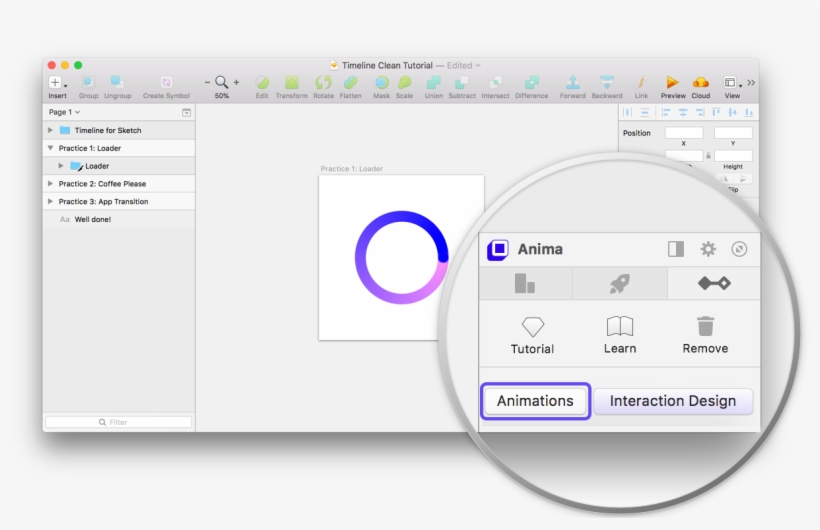Select the loader ring on canvas
Image resolution: width=820 pixels, height=530 pixels.
point(401,257)
